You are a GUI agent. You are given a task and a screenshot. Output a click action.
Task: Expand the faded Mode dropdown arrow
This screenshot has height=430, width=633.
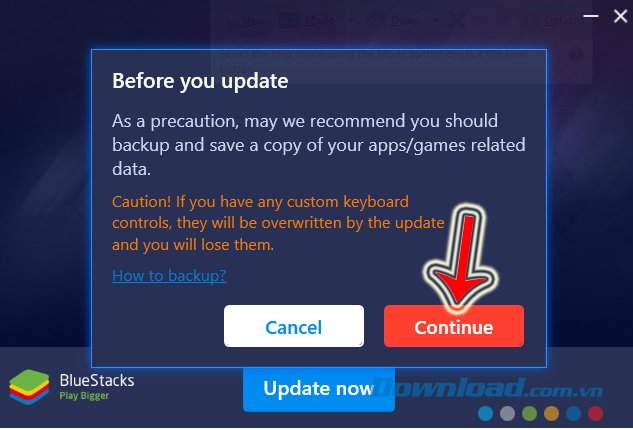click(350, 20)
